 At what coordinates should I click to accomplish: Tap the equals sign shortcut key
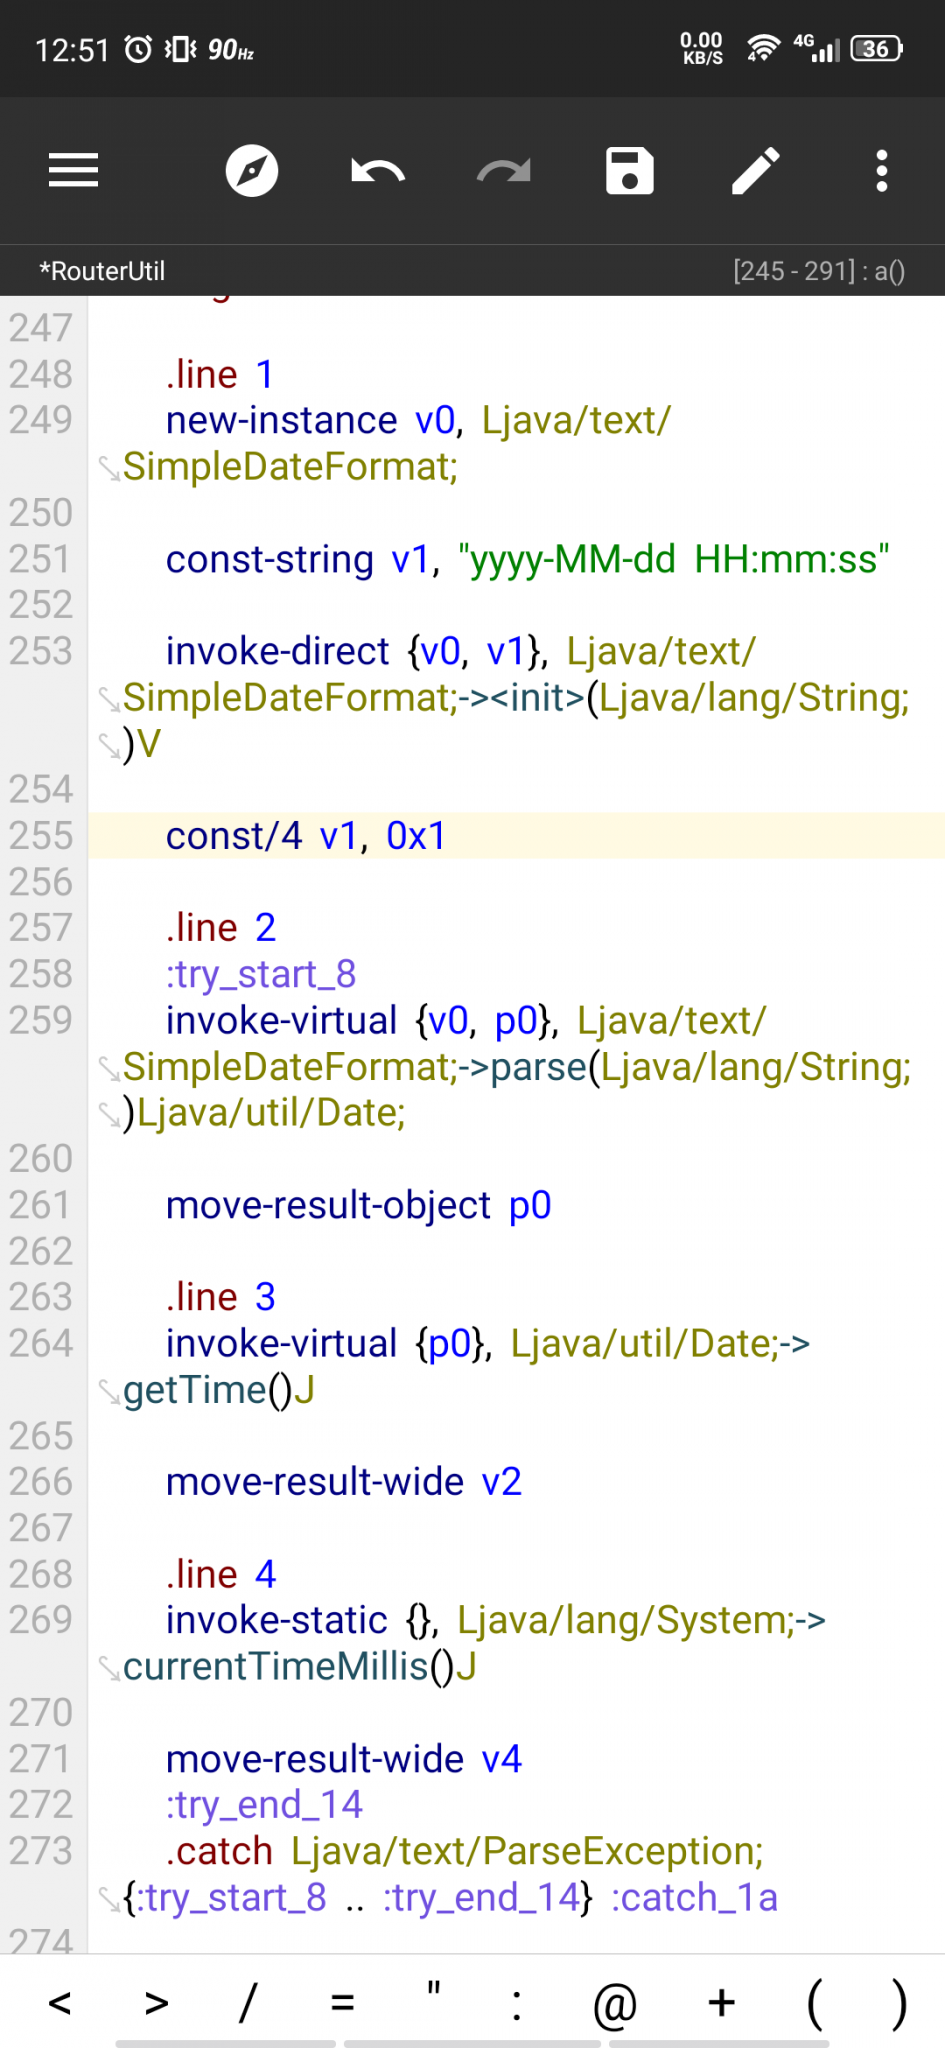tap(342, 2003)
